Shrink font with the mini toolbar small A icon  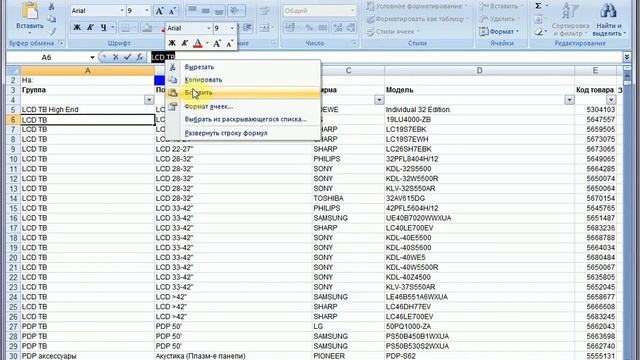click(x=229, y=43)
